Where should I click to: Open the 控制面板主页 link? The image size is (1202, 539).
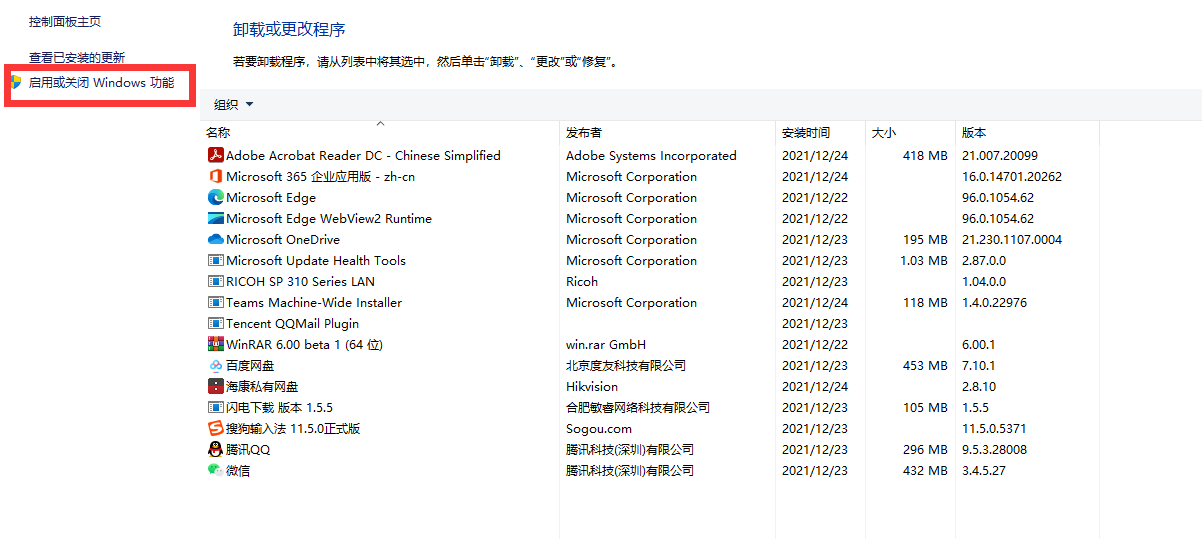[65, 21]
